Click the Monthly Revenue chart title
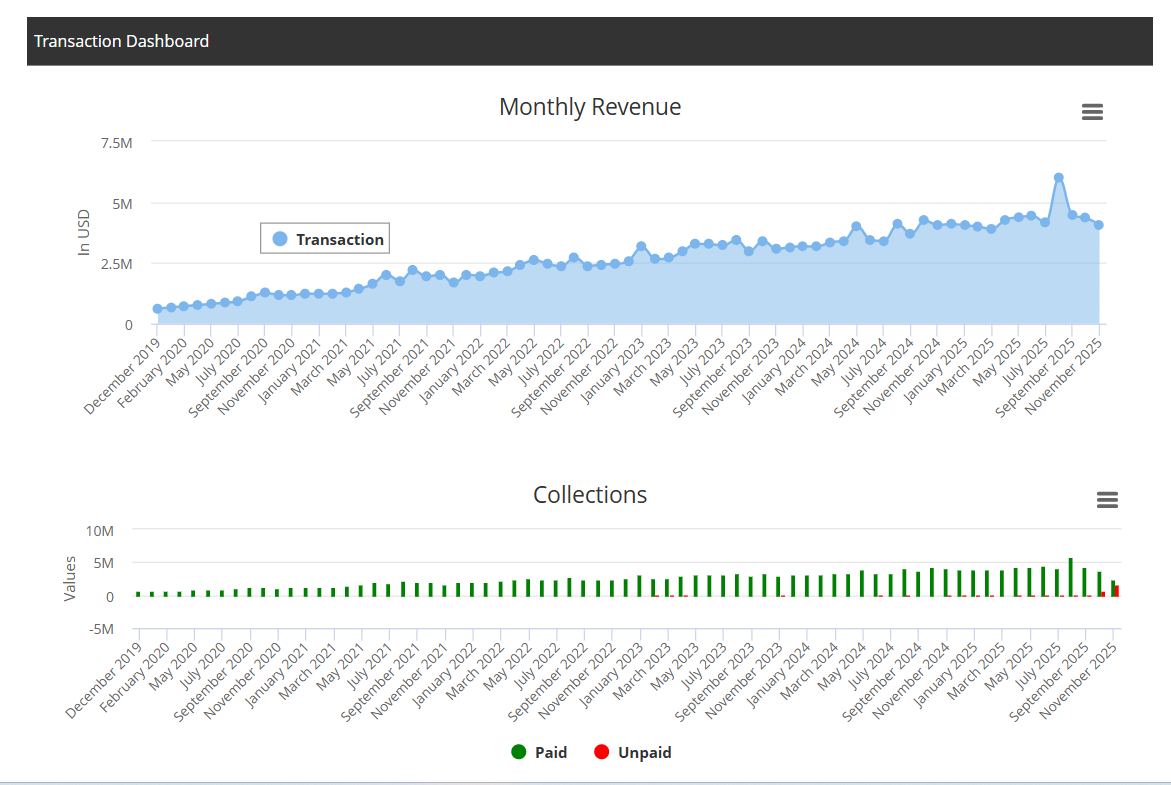 tap(590, 107)
